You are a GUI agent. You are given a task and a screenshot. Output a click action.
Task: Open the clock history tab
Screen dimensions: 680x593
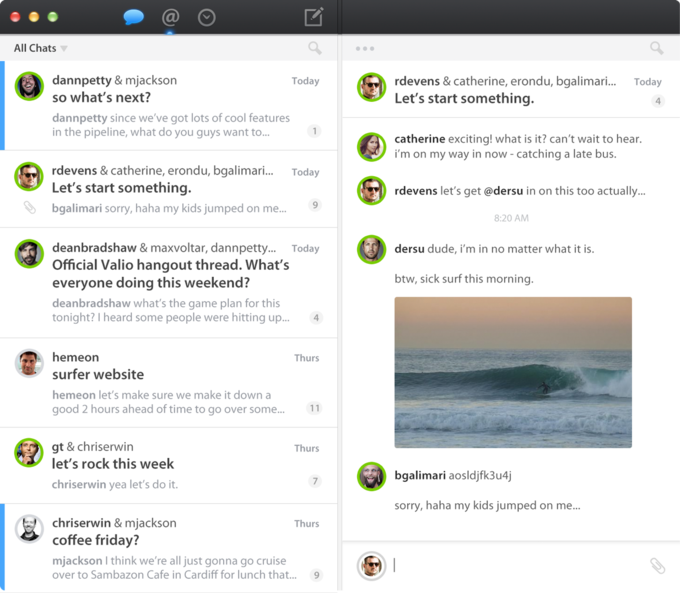coord(206,18)
